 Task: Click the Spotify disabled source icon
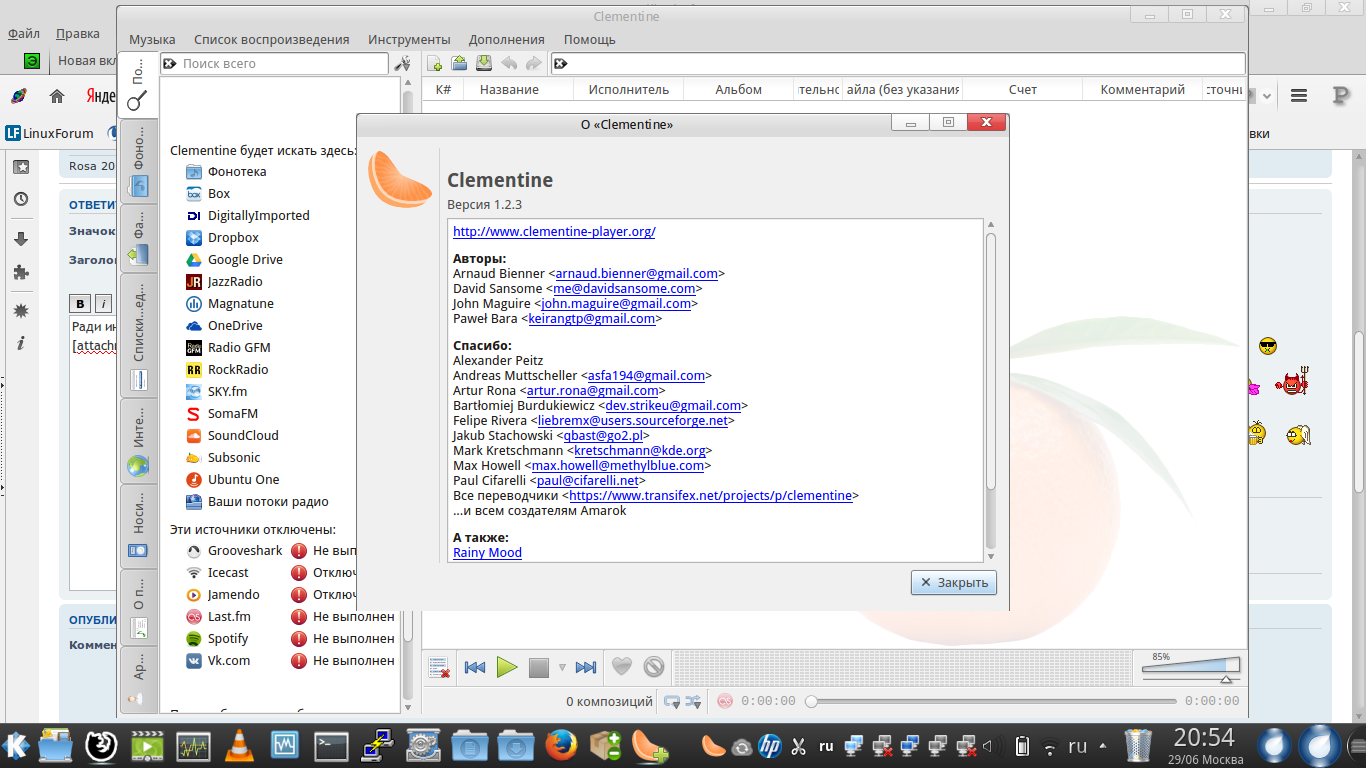(x=194, y=639)
